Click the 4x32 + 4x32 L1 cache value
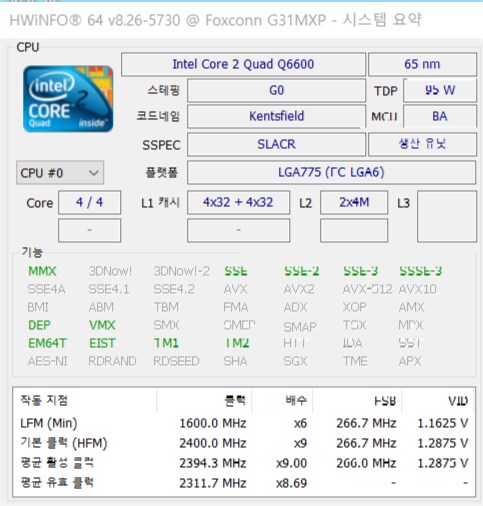The image size is (483, 506). point(238,202)
